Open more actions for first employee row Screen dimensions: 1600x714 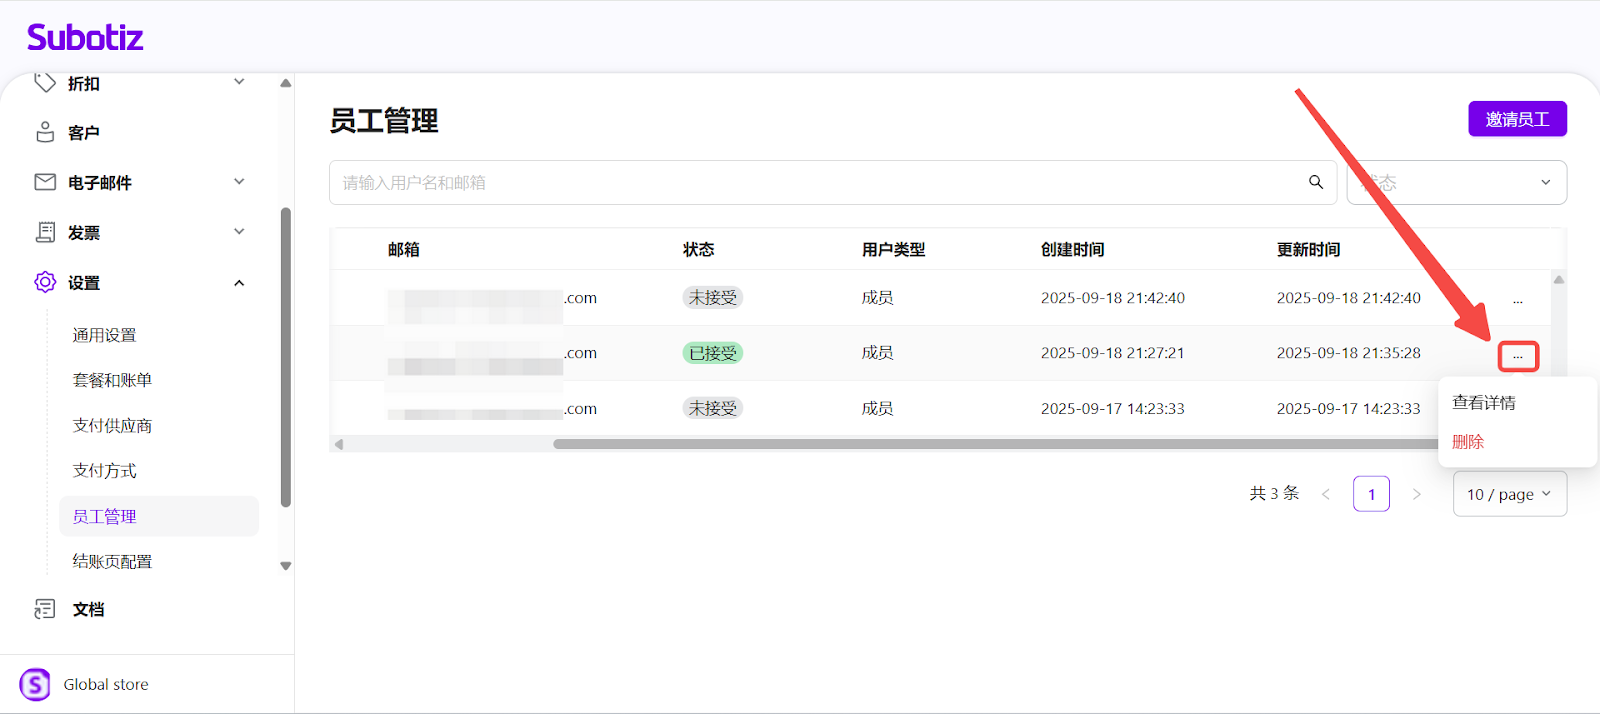click(1517, 299)
